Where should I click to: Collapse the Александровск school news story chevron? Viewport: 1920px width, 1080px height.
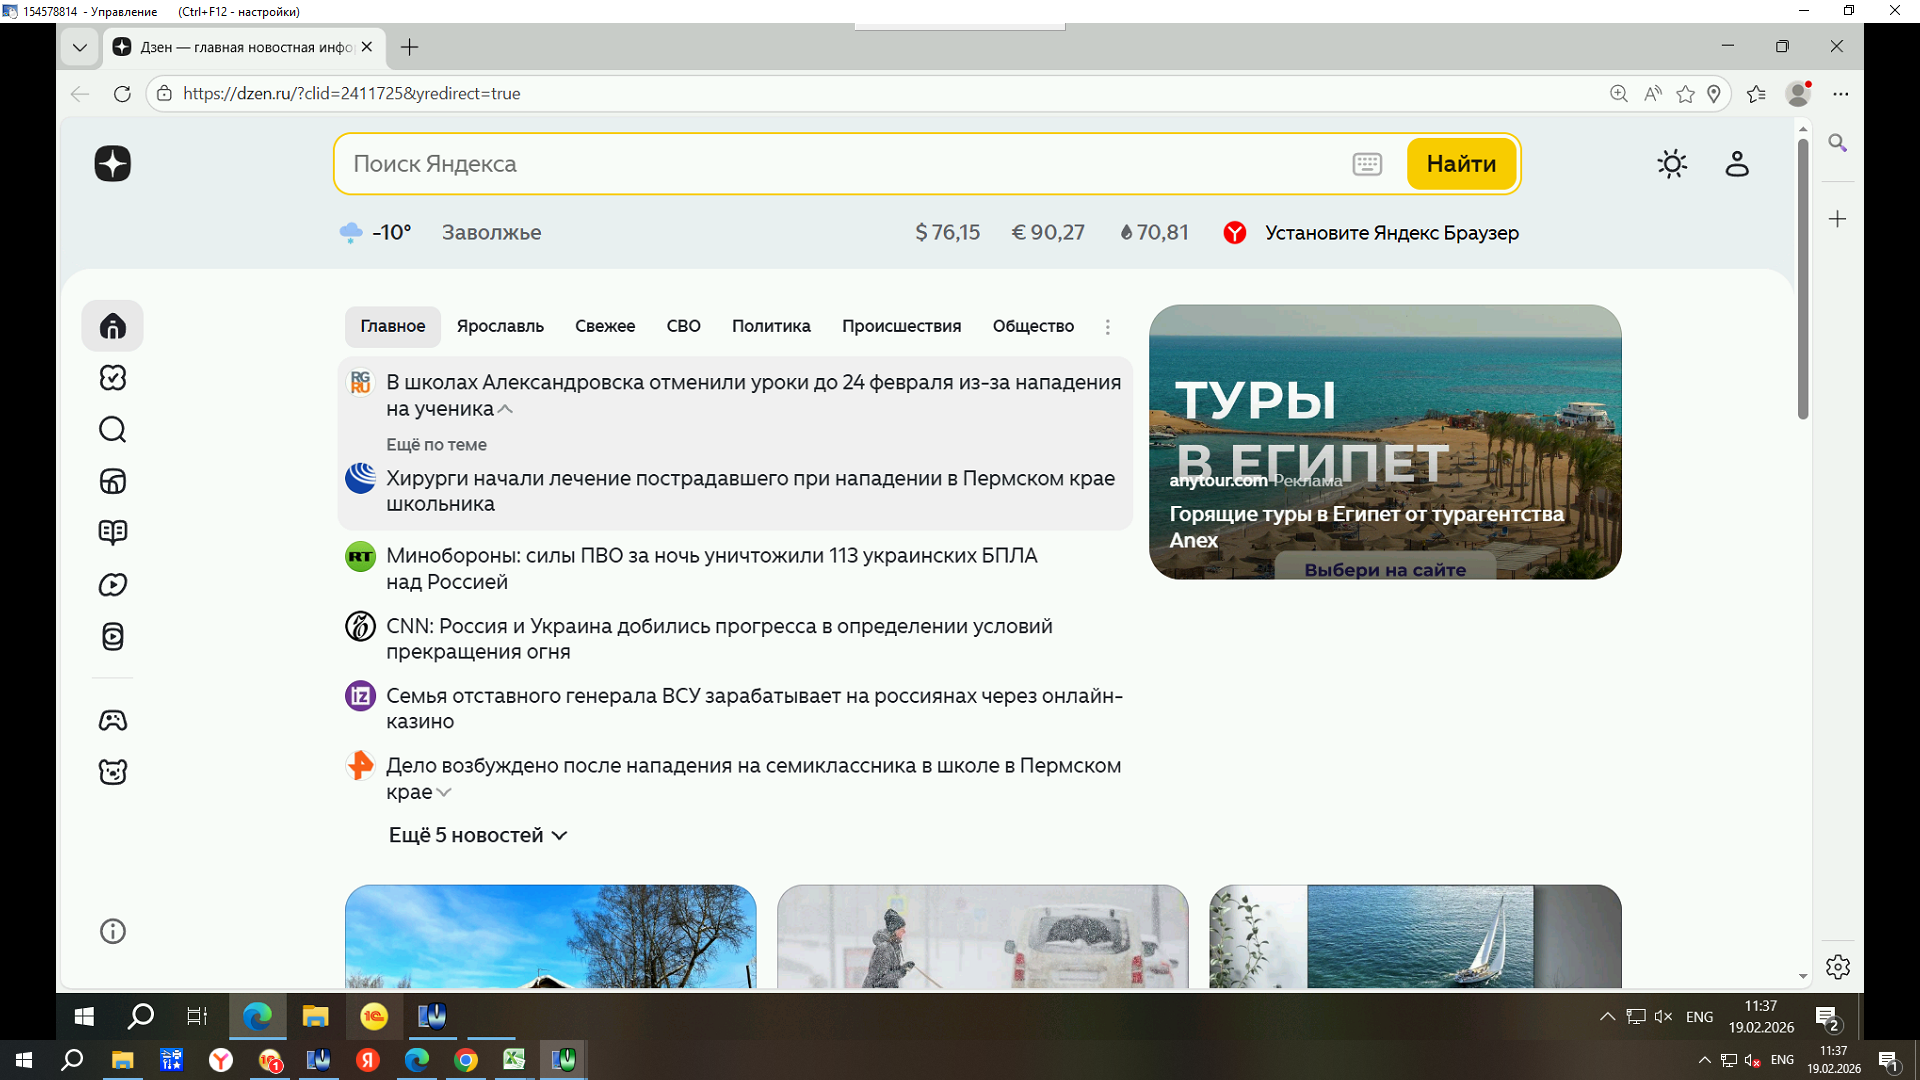pyautogui.click(x=505, y=409)
